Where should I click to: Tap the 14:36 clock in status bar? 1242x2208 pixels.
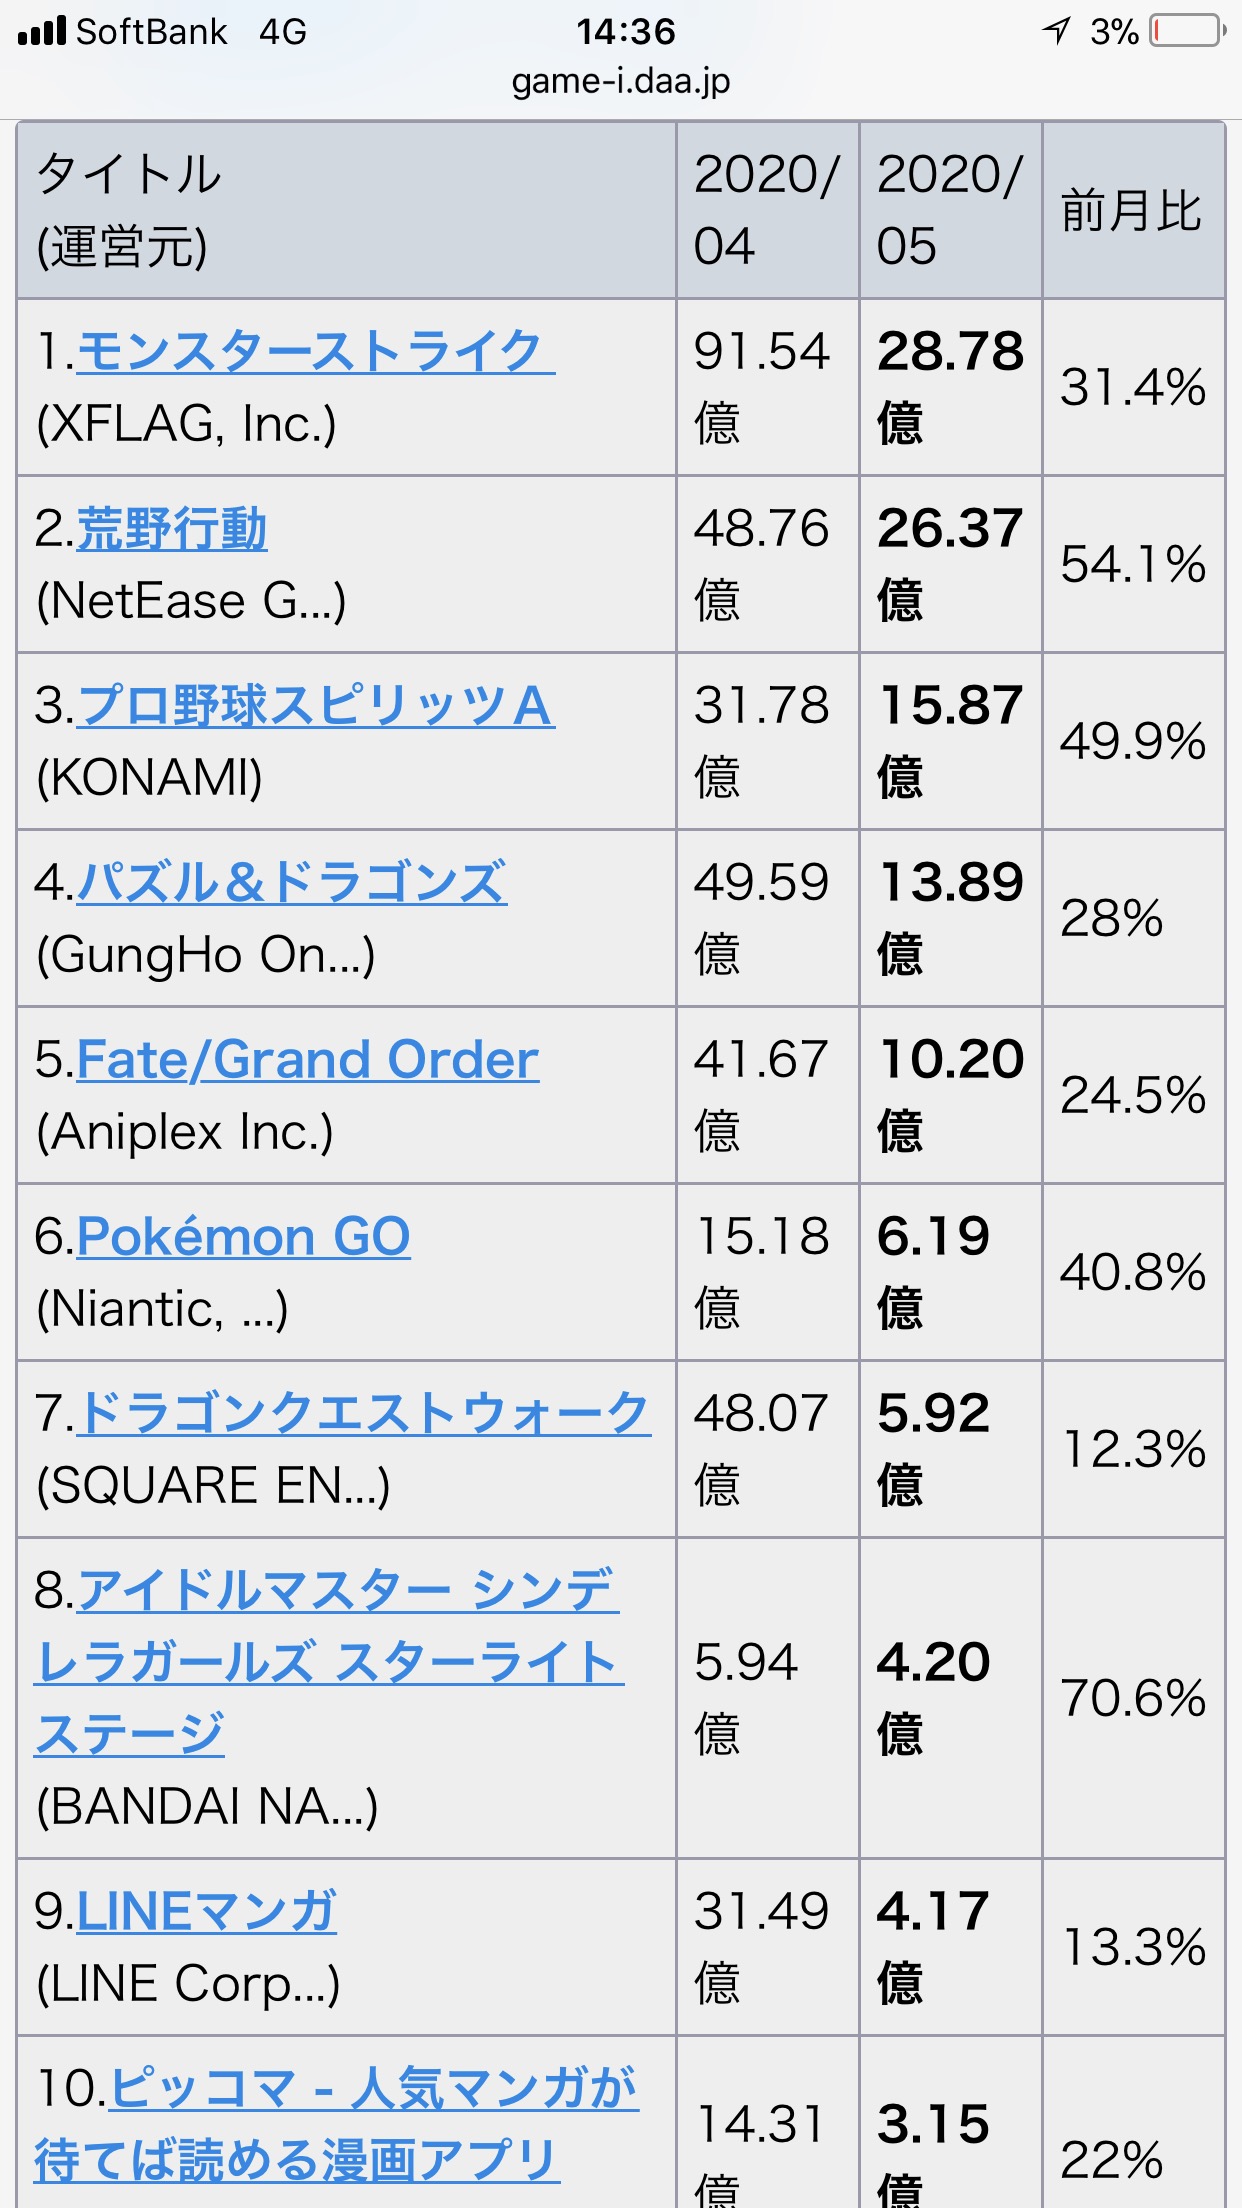[x=626, y=31]
